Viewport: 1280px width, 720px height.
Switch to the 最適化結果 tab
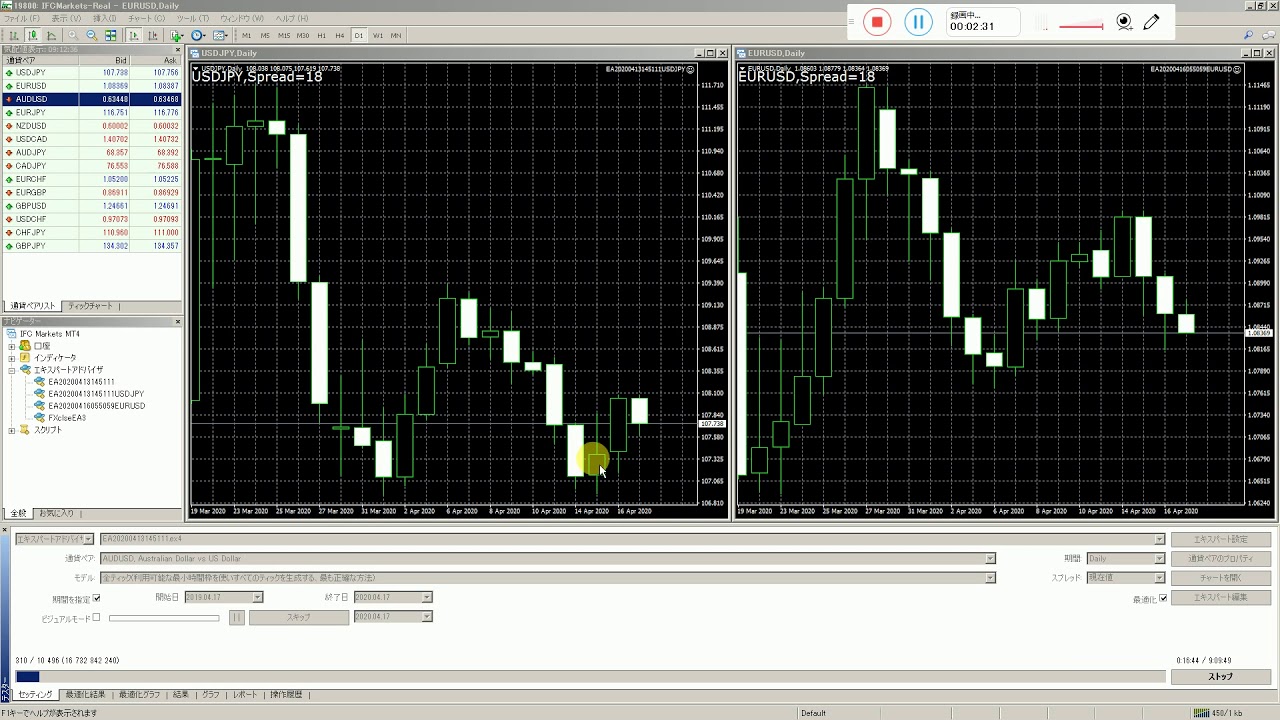[x=85, y=694]
